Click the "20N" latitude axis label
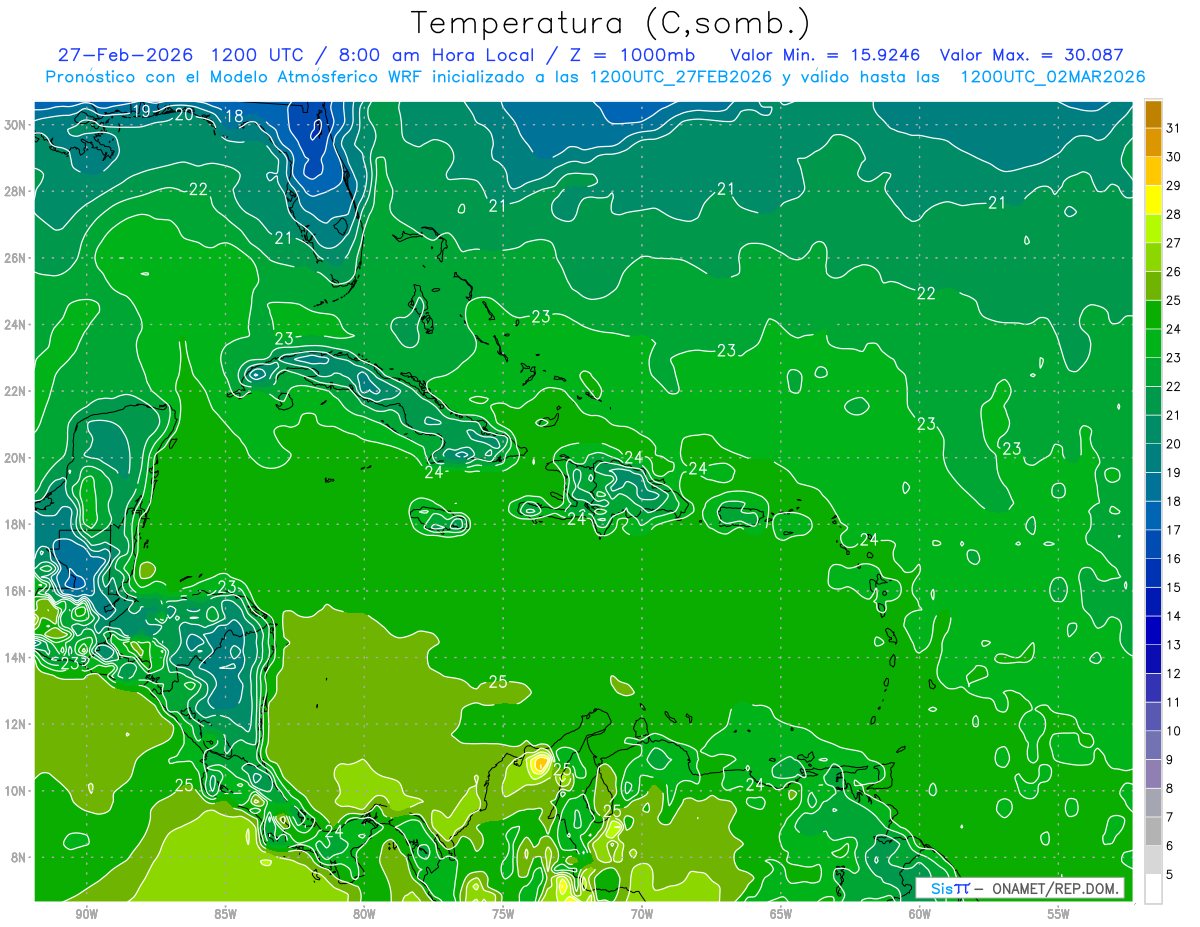This screenshot has width=1200, height=927. click(x=16, y=458)
